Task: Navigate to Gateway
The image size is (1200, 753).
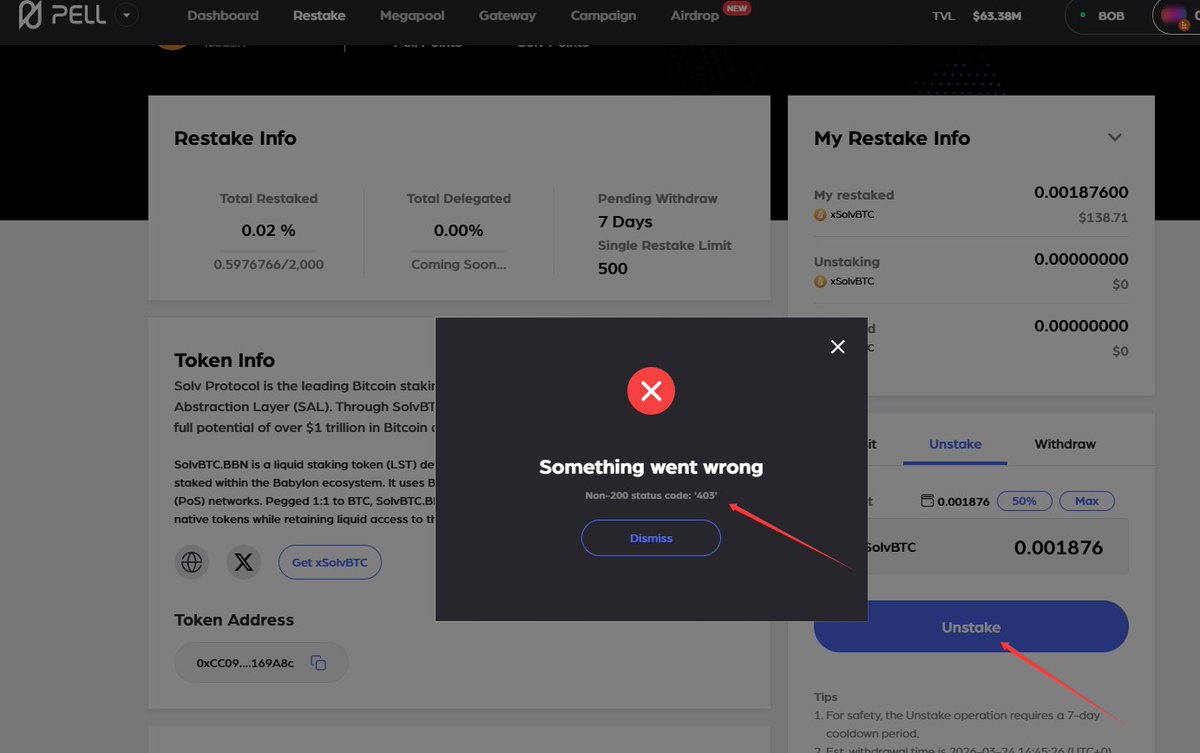Action: pos(507,16)
